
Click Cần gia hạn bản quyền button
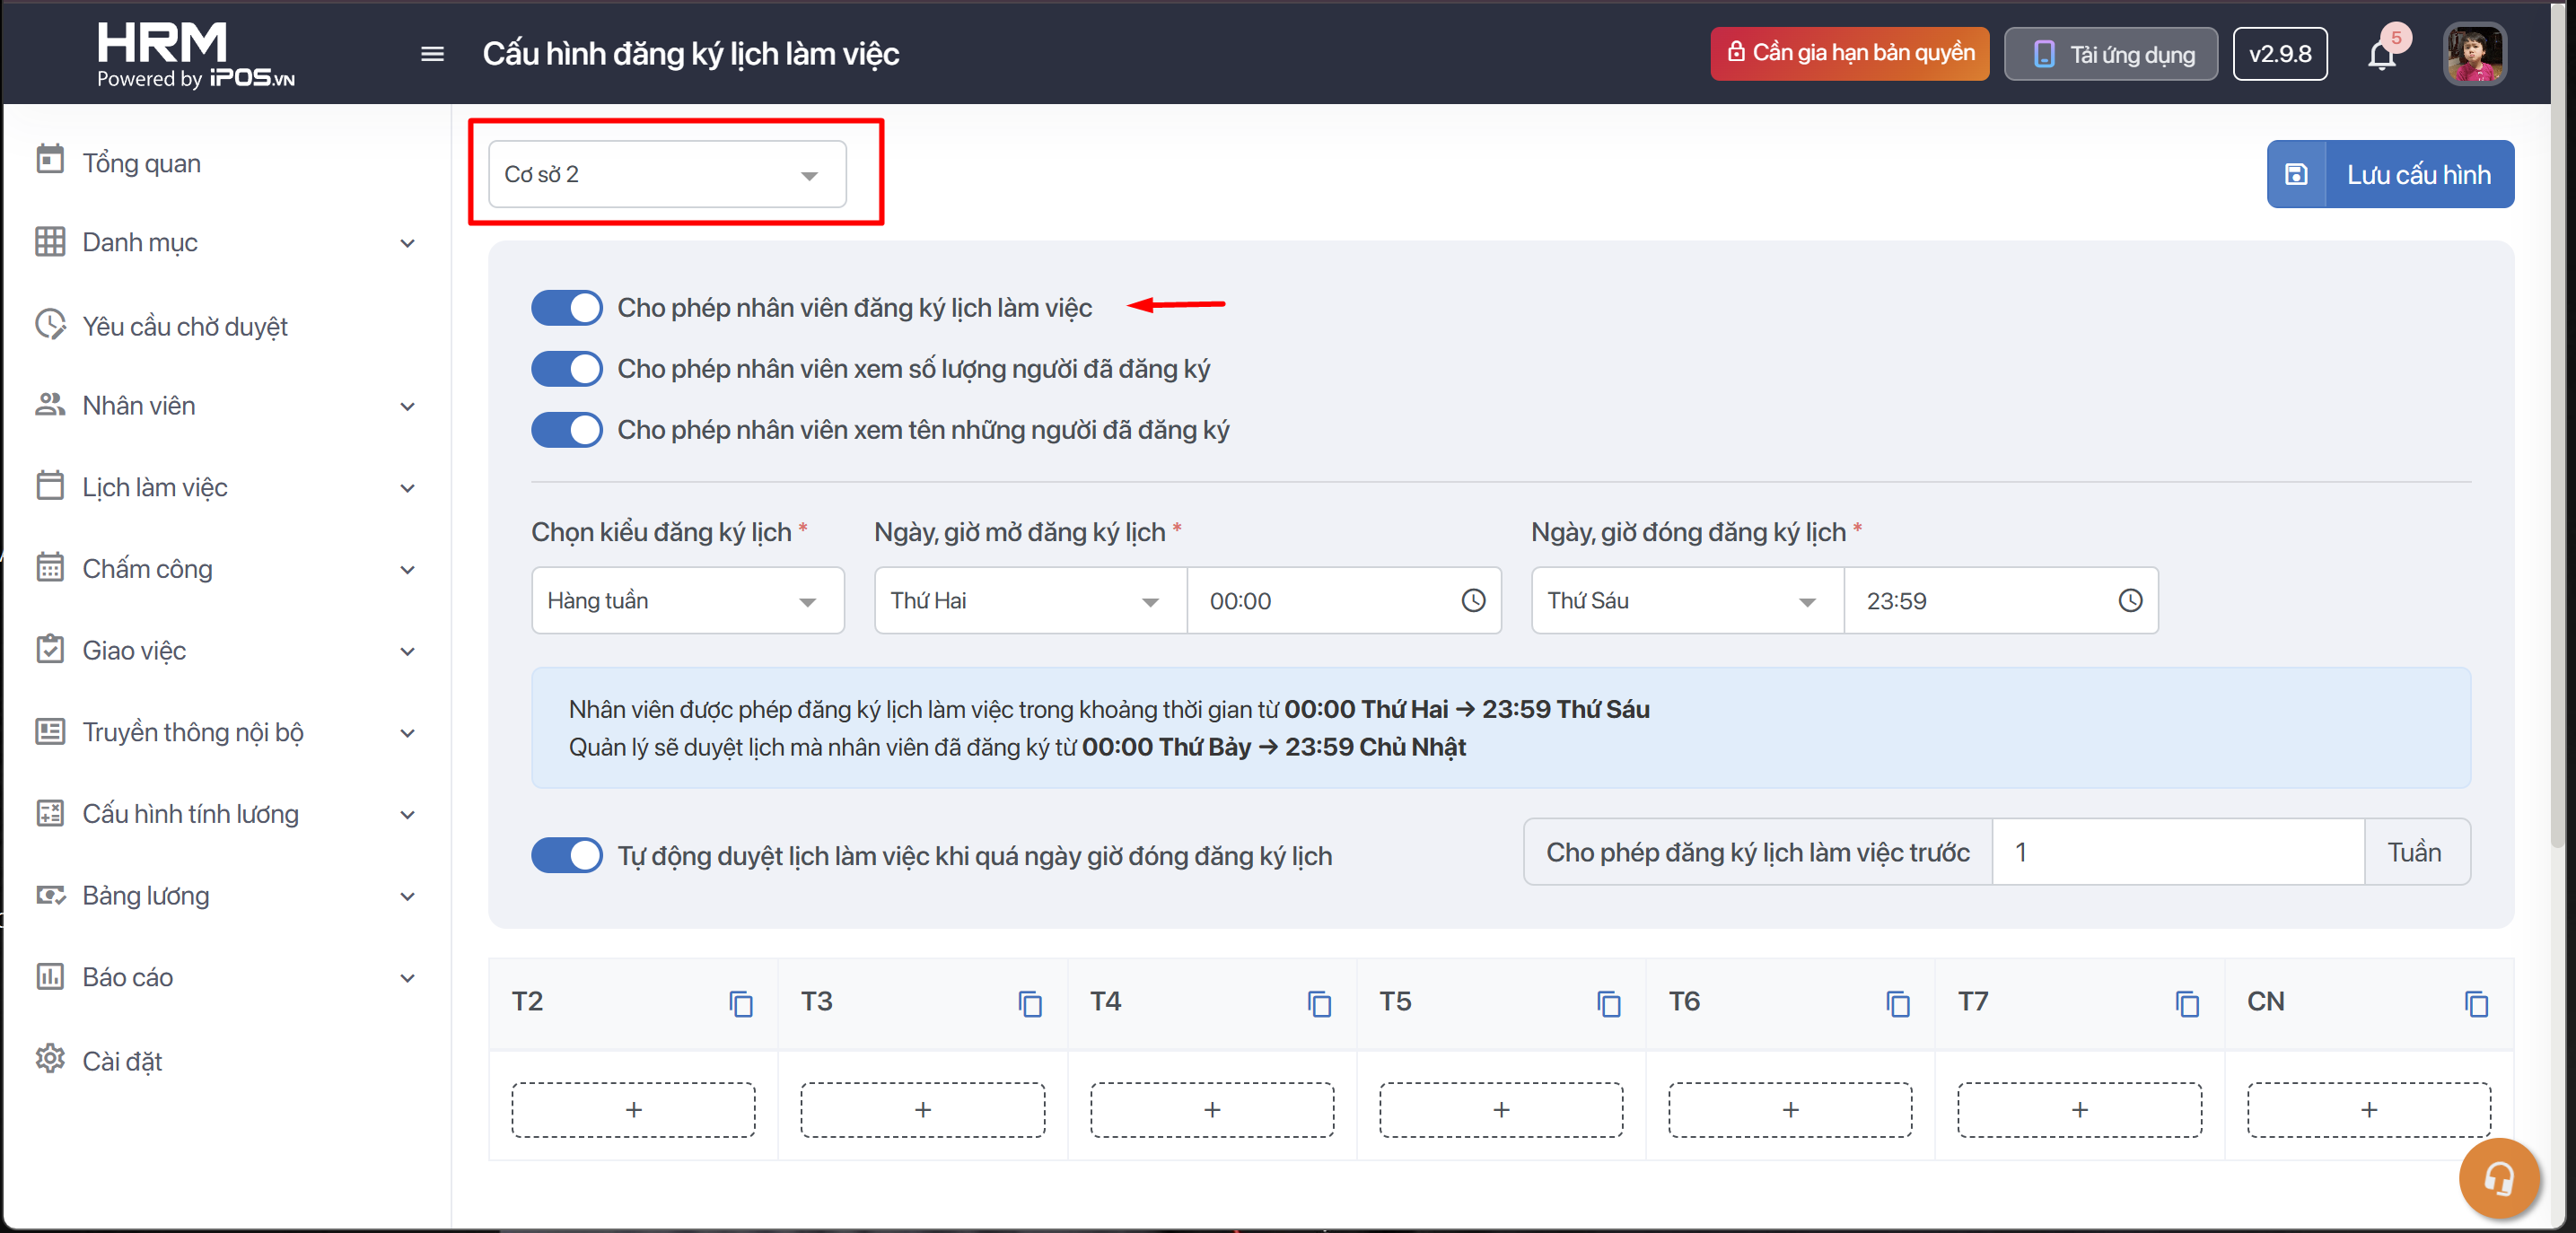pyautogui.click(x=1849, y=53)
